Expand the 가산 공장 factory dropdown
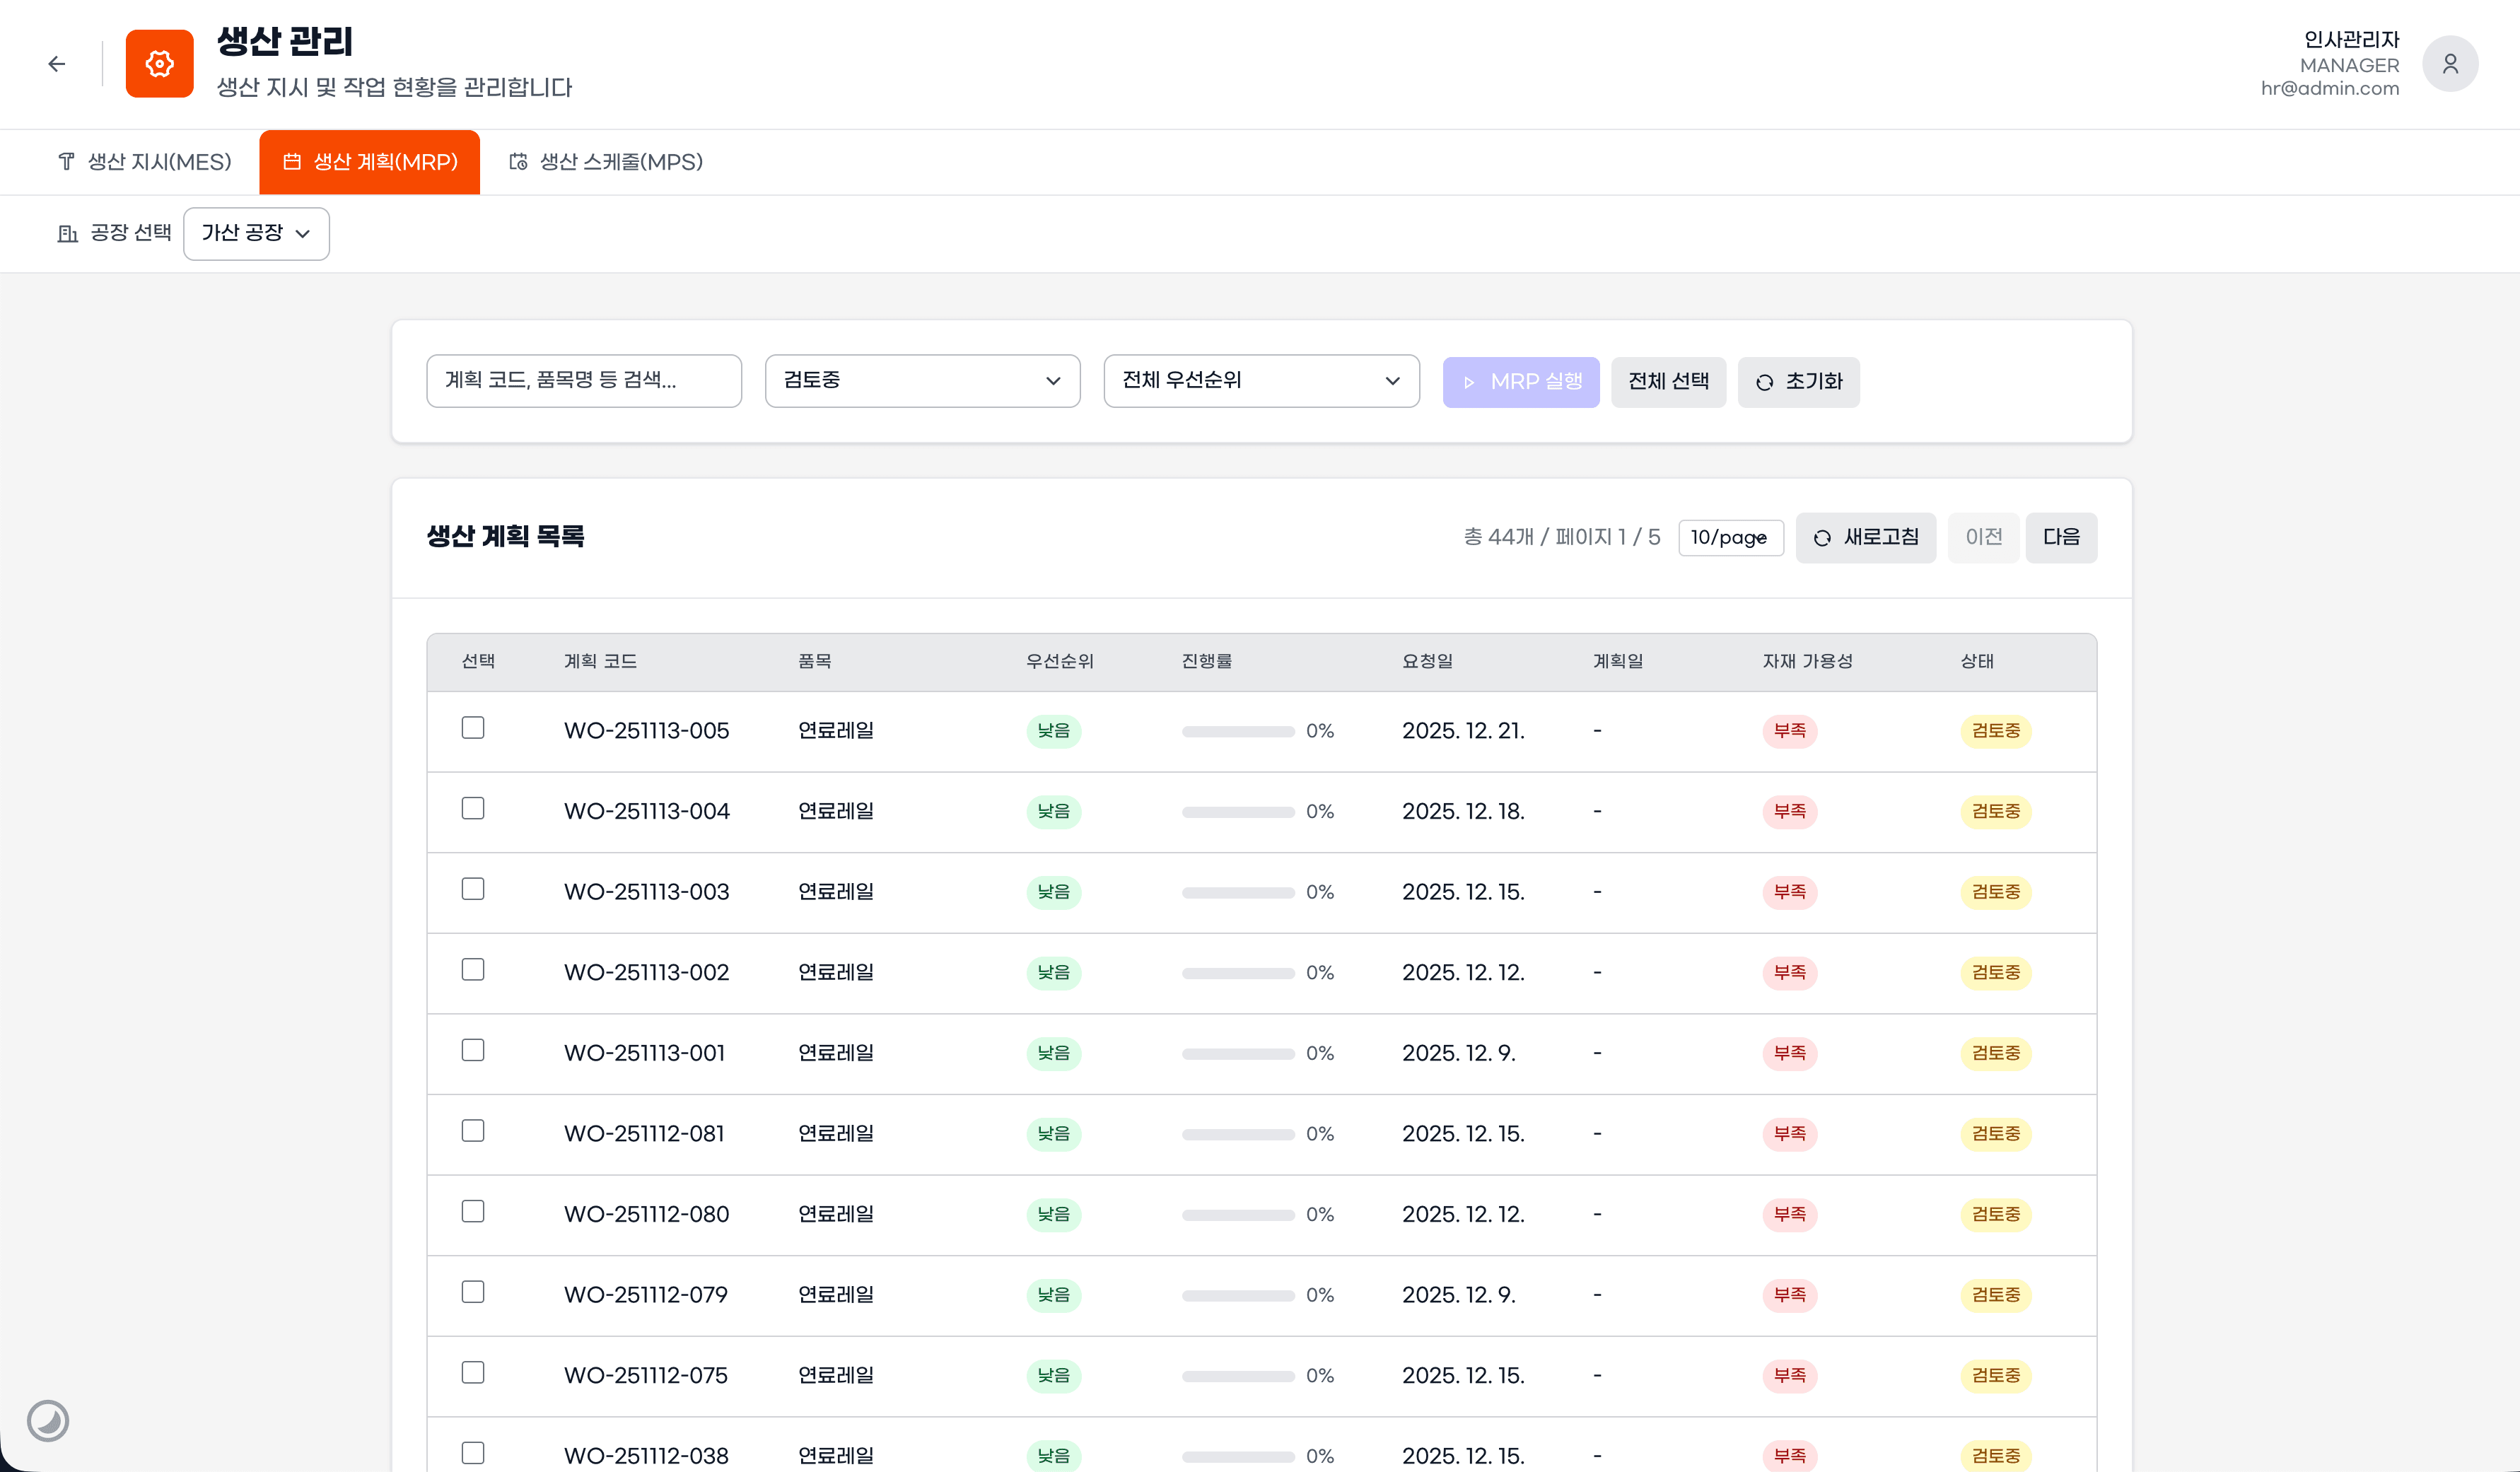This screenshot has height=1472, width=2520. (256, 233)
